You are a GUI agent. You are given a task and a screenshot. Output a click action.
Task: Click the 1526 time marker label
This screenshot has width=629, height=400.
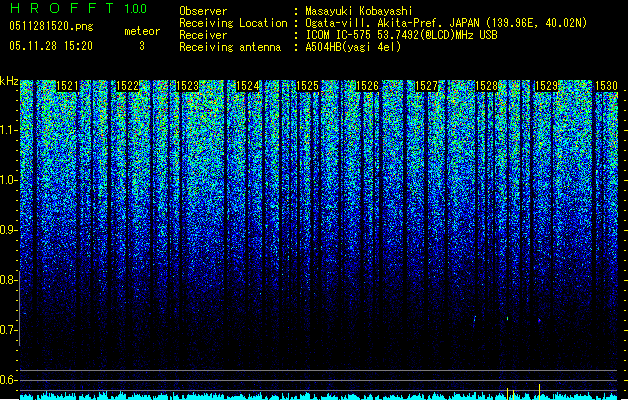367,86
